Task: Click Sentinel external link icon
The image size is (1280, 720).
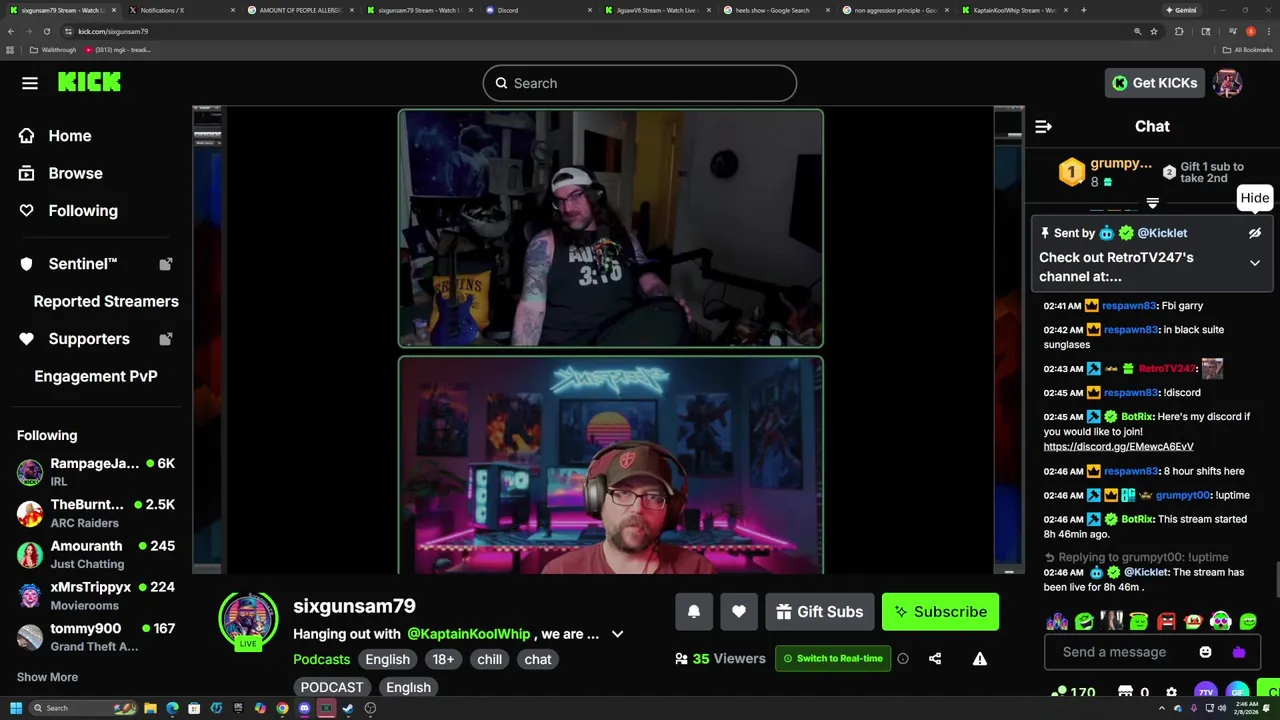Action: 166,264
